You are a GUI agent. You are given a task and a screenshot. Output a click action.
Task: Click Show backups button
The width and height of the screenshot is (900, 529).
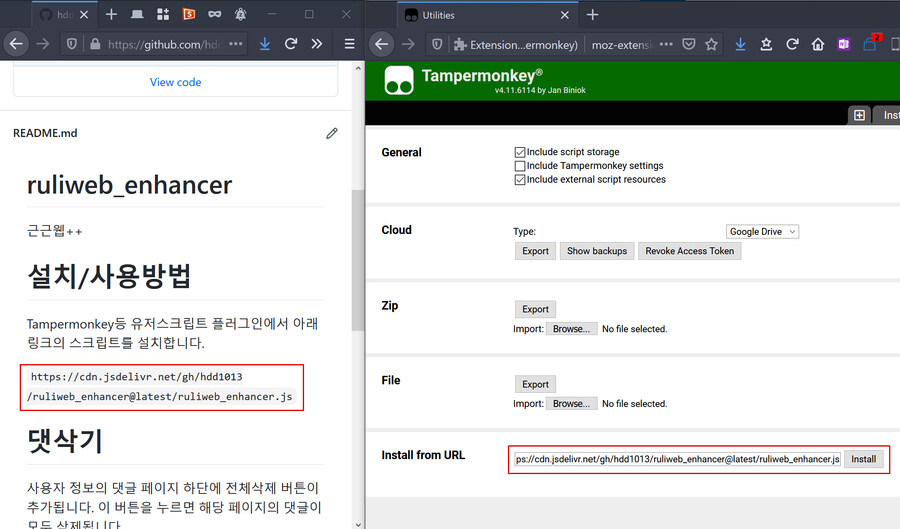point(597,251)
